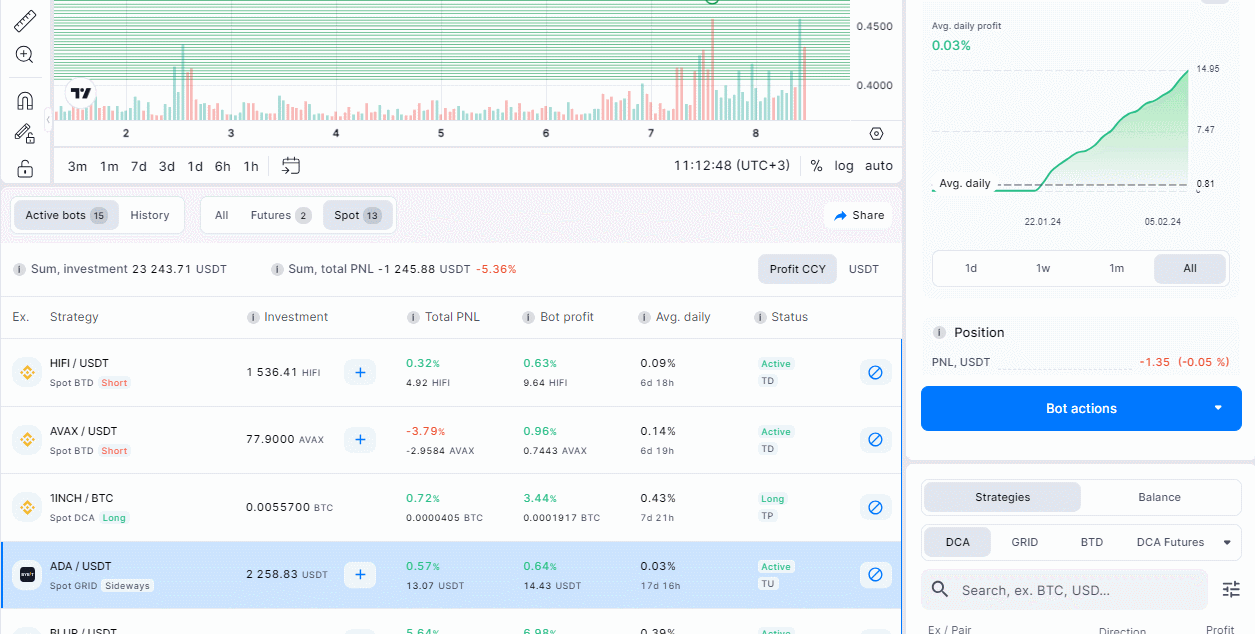Switch profit currency to USDT
The height and width of the screenshot is (634, 1255).
863,269
